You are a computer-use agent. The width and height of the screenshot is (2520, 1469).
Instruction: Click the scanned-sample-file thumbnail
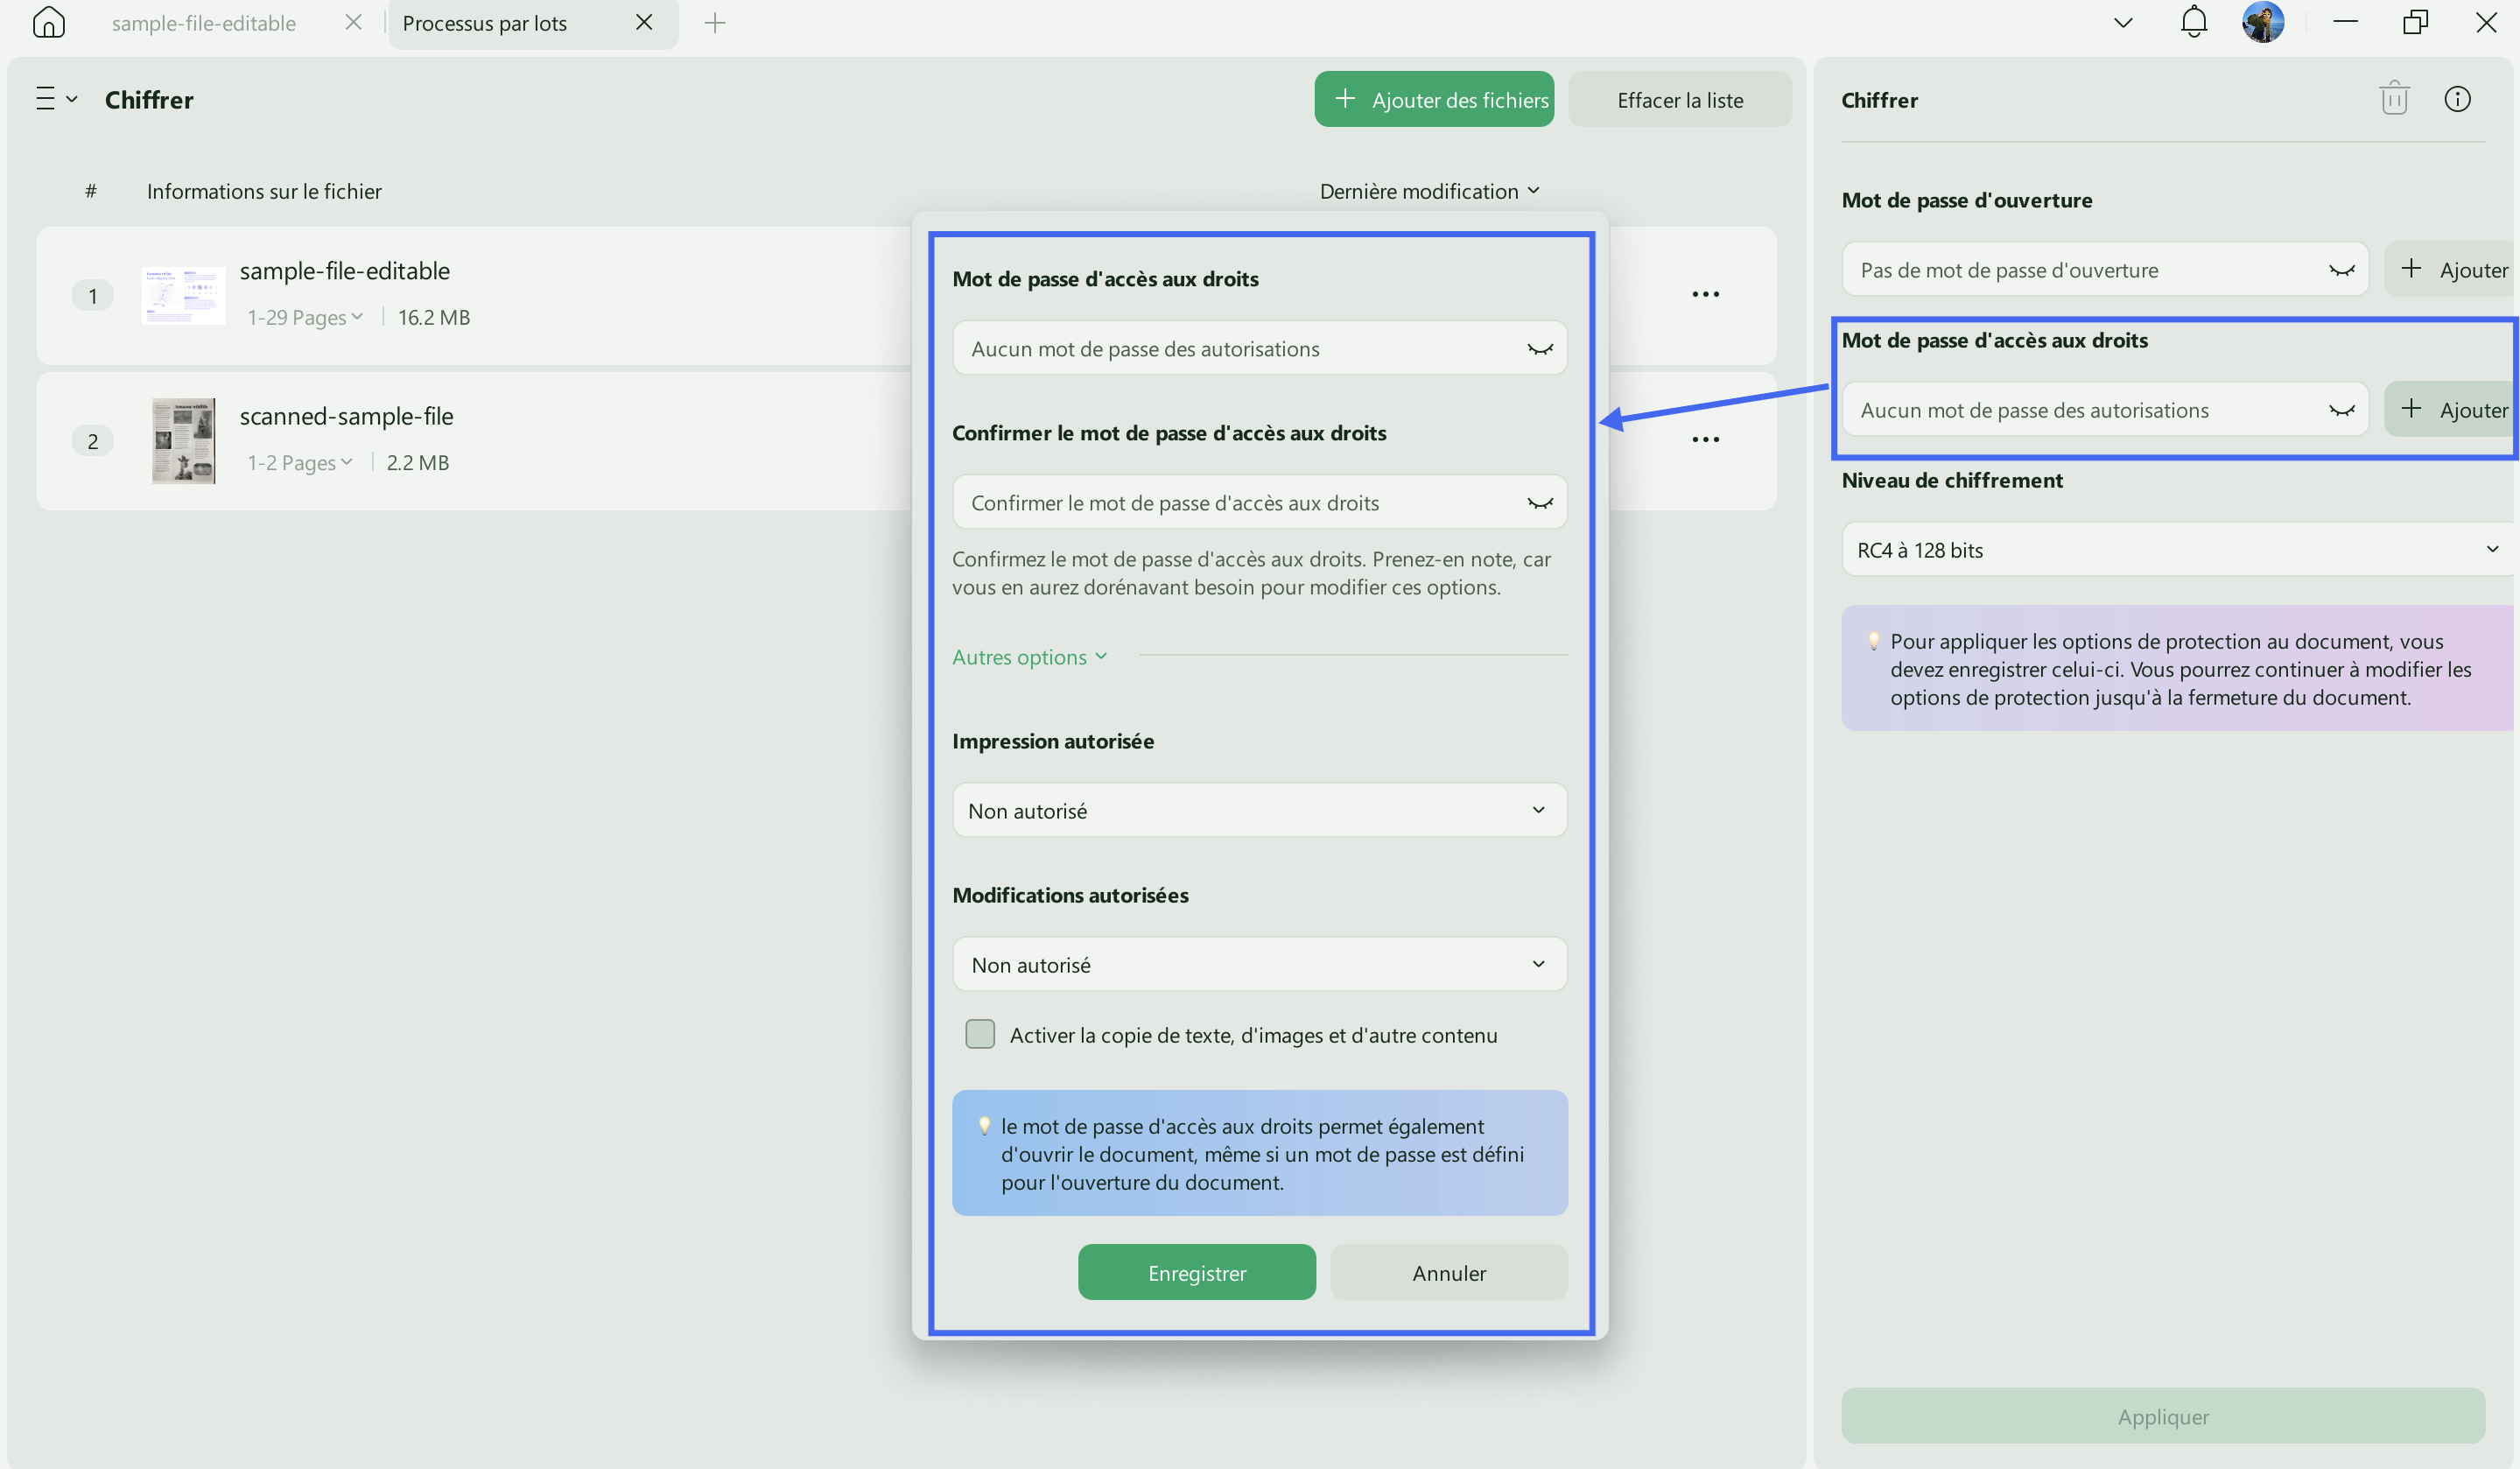(183, 440)
